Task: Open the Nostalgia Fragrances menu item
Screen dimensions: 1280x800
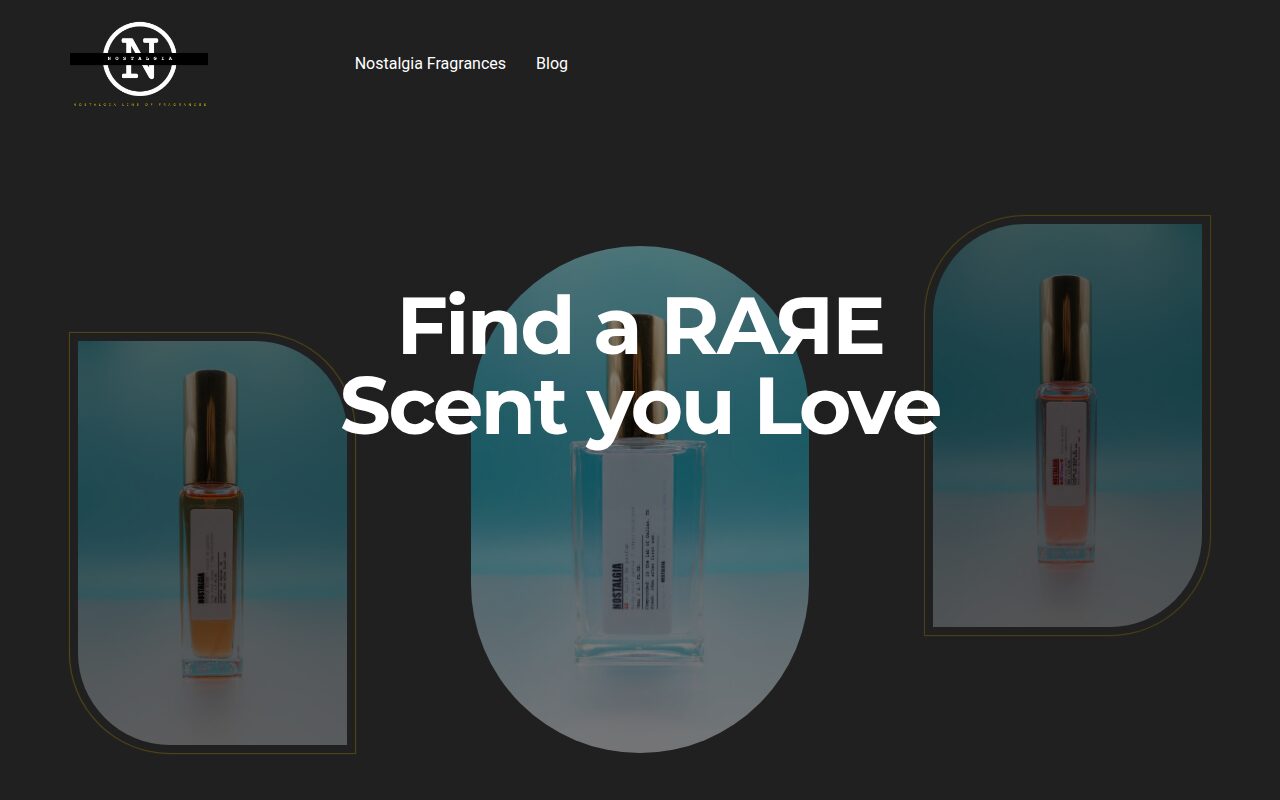Action: coord(430,63)
